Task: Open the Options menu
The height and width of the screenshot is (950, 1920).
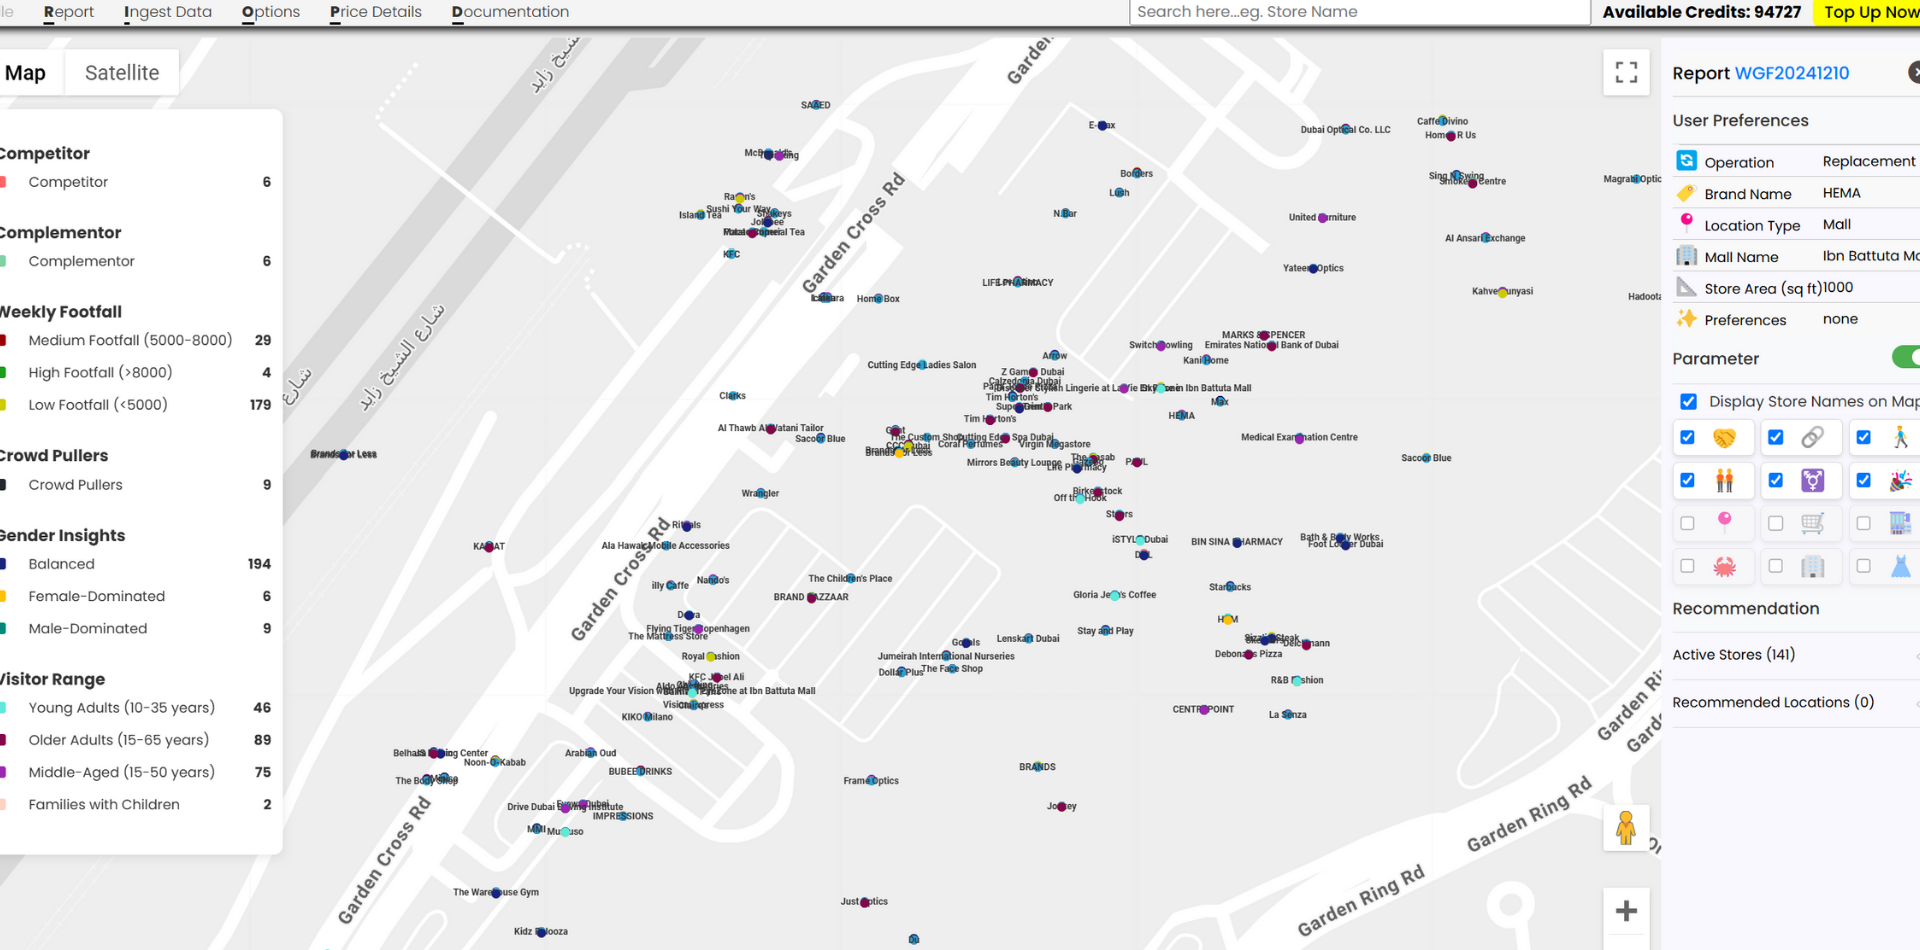Action: coord(271,12)
